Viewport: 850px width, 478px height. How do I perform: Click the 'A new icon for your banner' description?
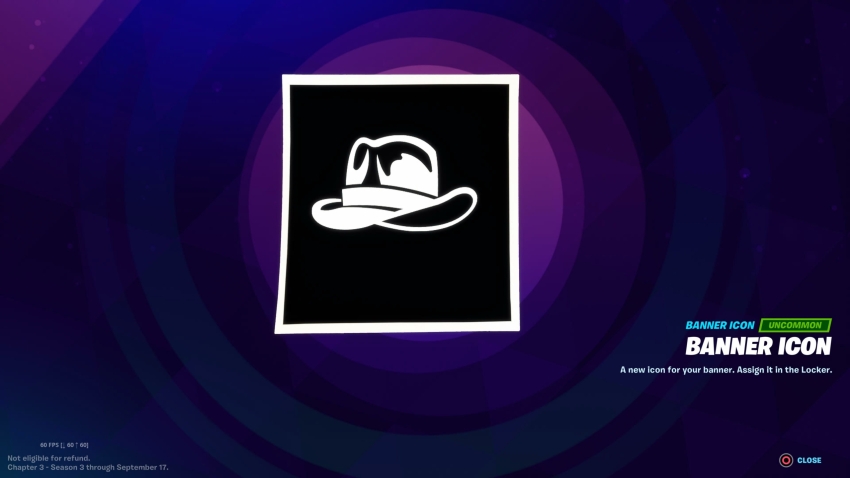(726, 370)
